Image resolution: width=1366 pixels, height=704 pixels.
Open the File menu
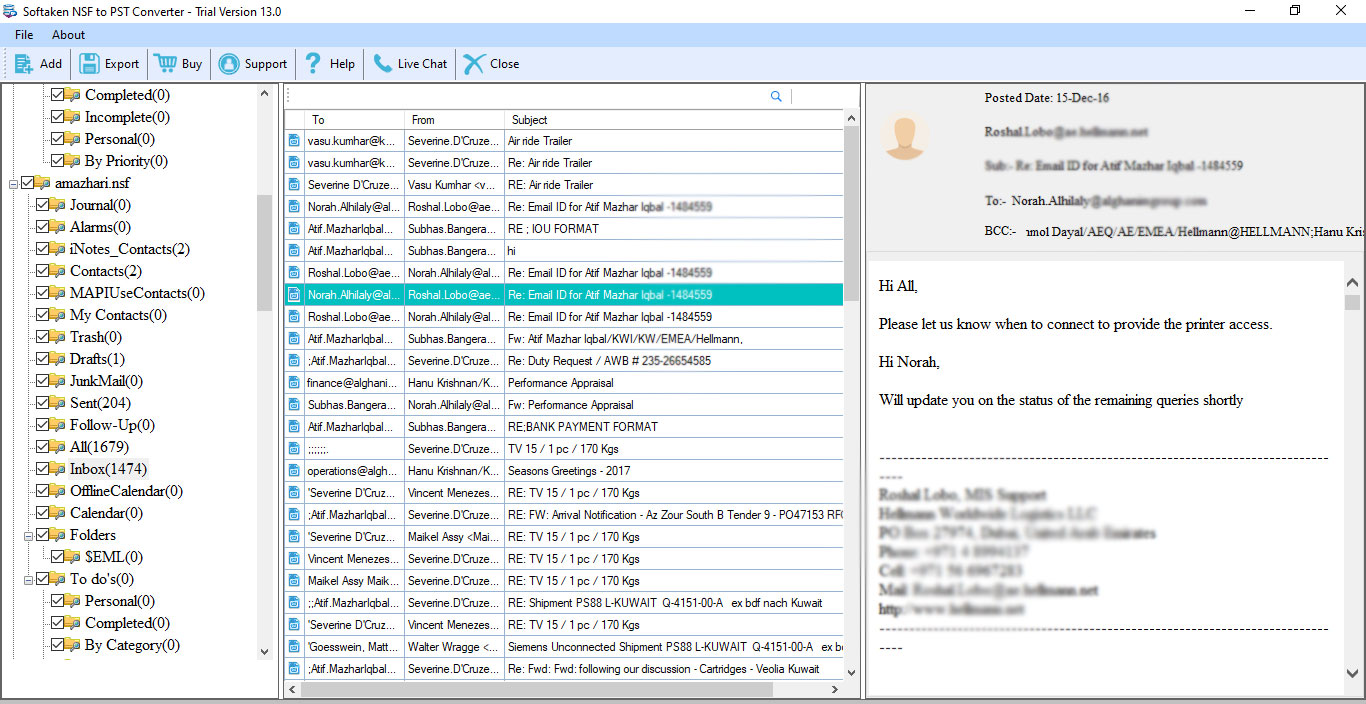click(x=24, y=35)
